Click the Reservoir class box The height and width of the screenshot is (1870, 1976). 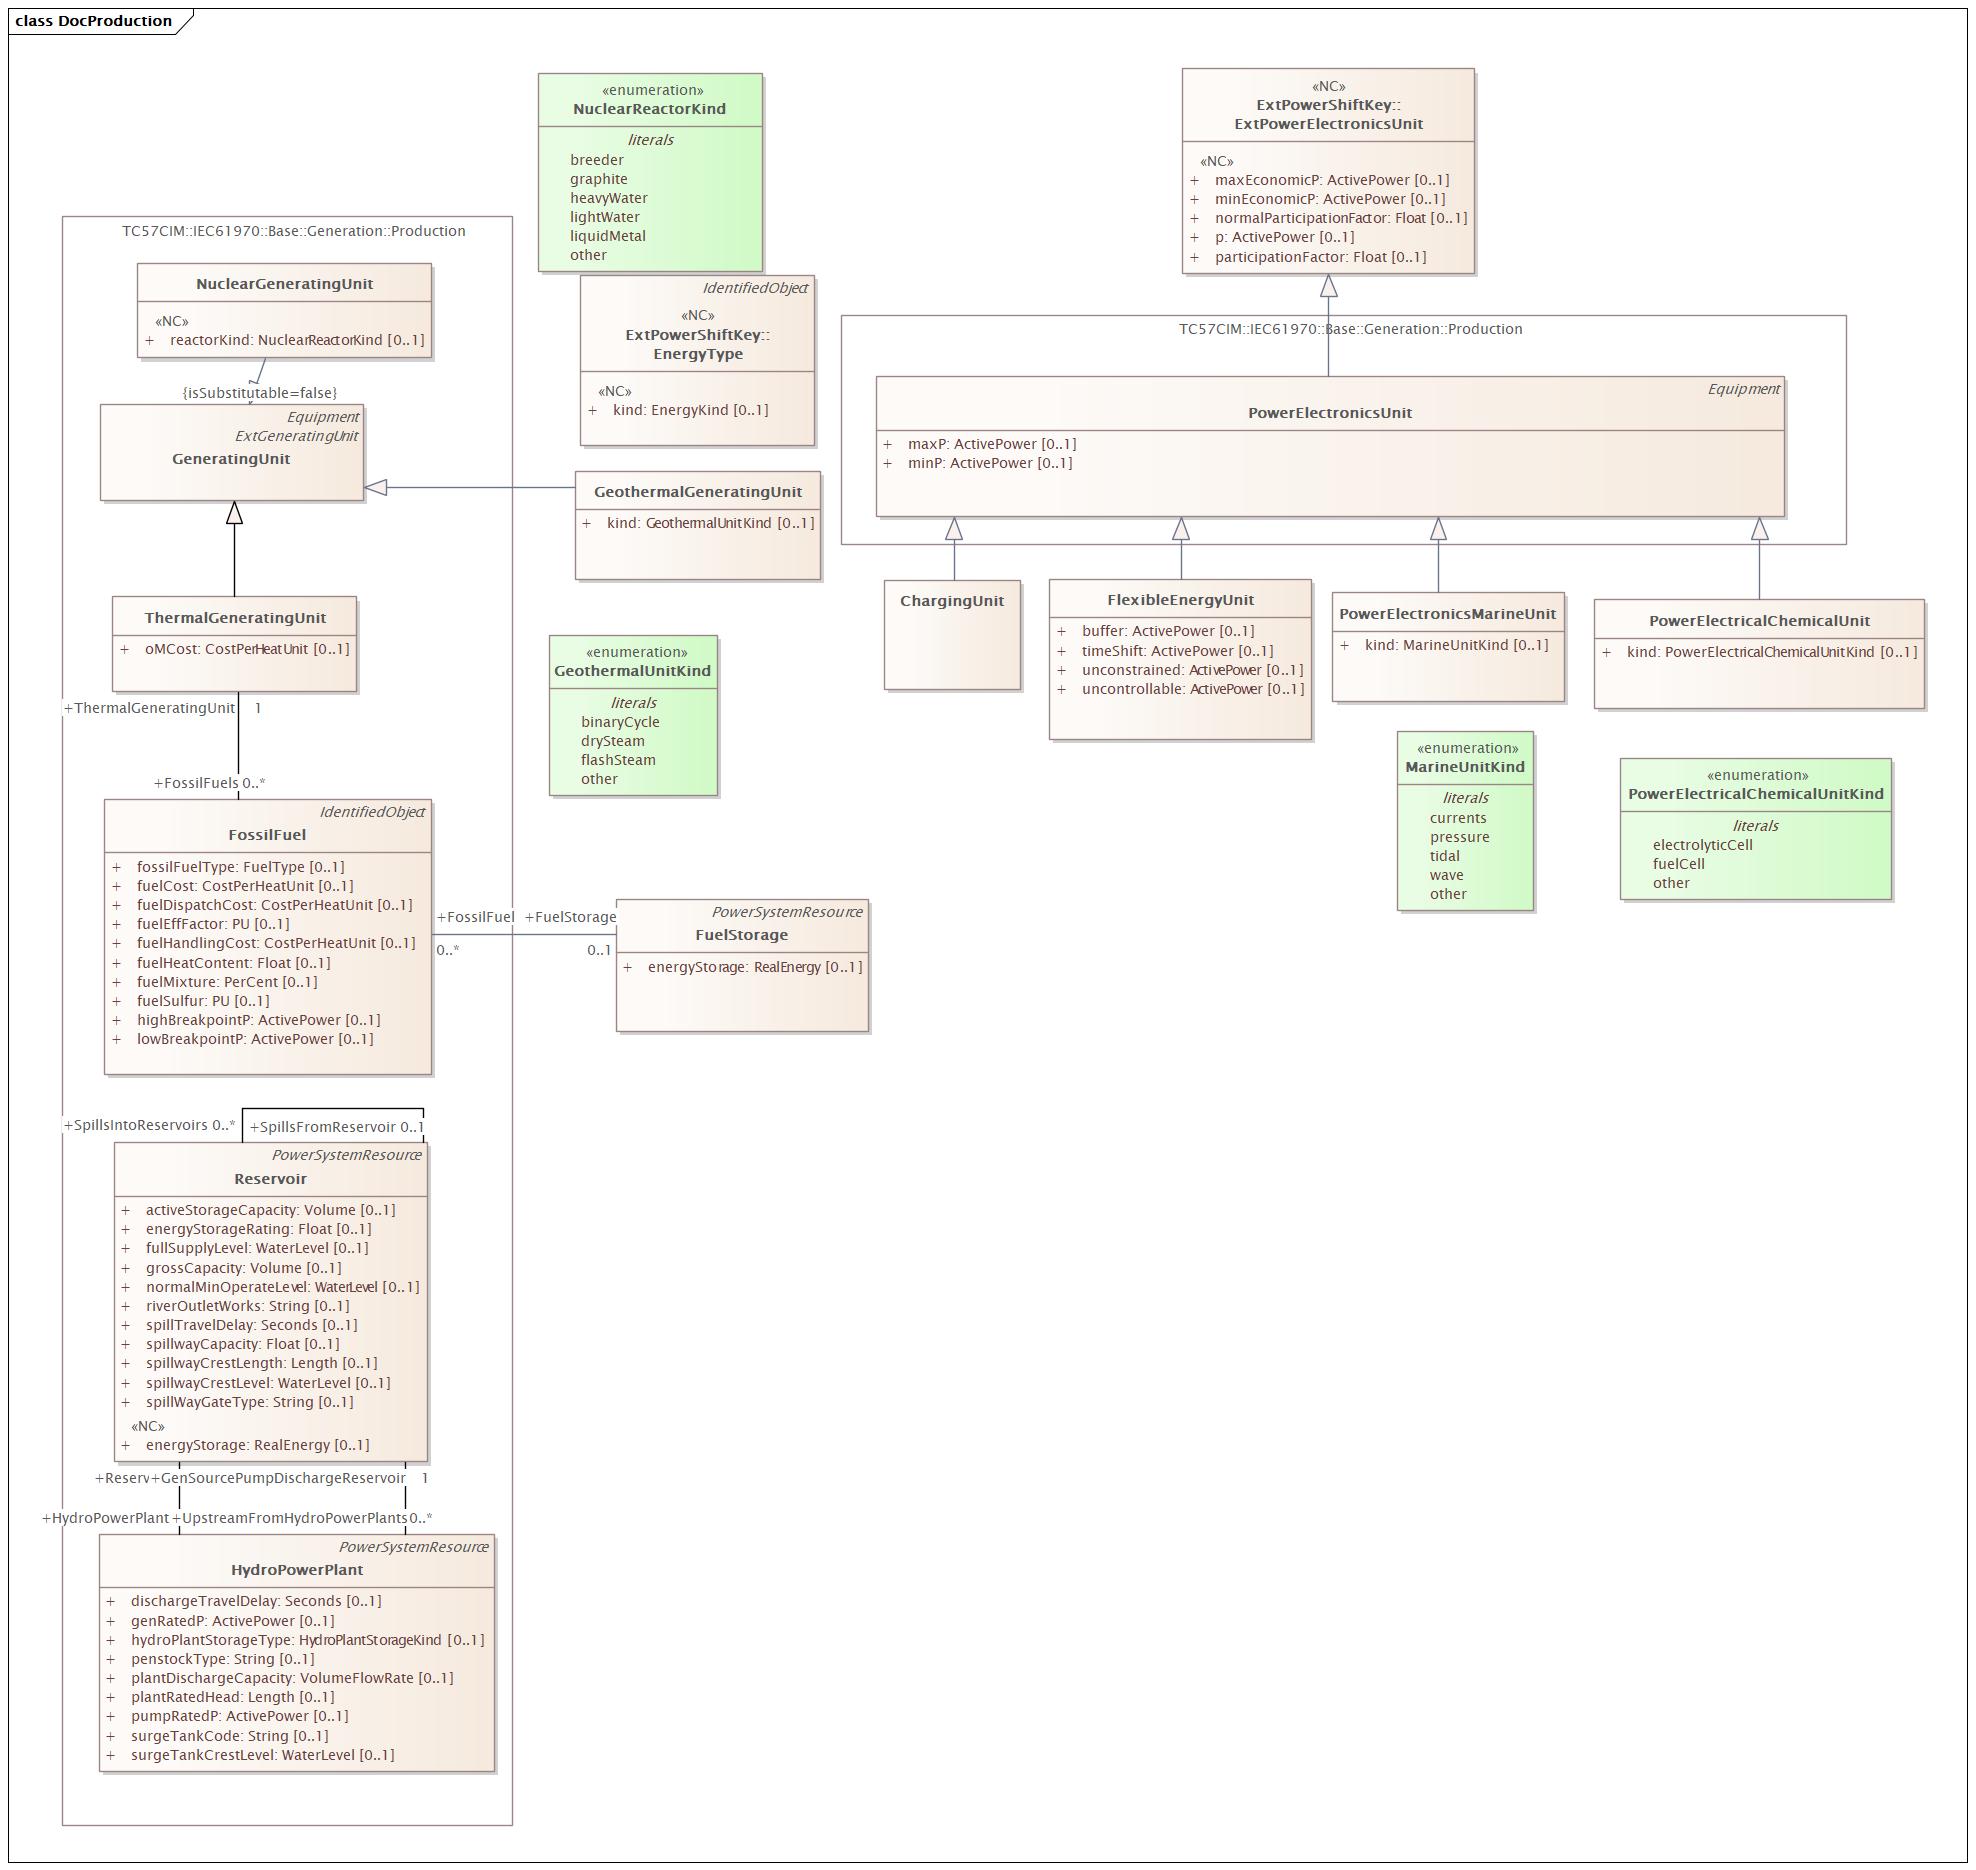pos(271,1178)
